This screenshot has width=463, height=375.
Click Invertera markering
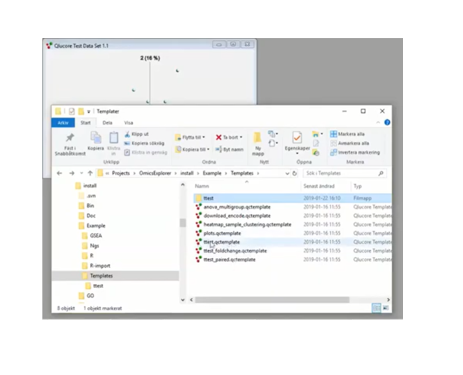coord(355,152)
